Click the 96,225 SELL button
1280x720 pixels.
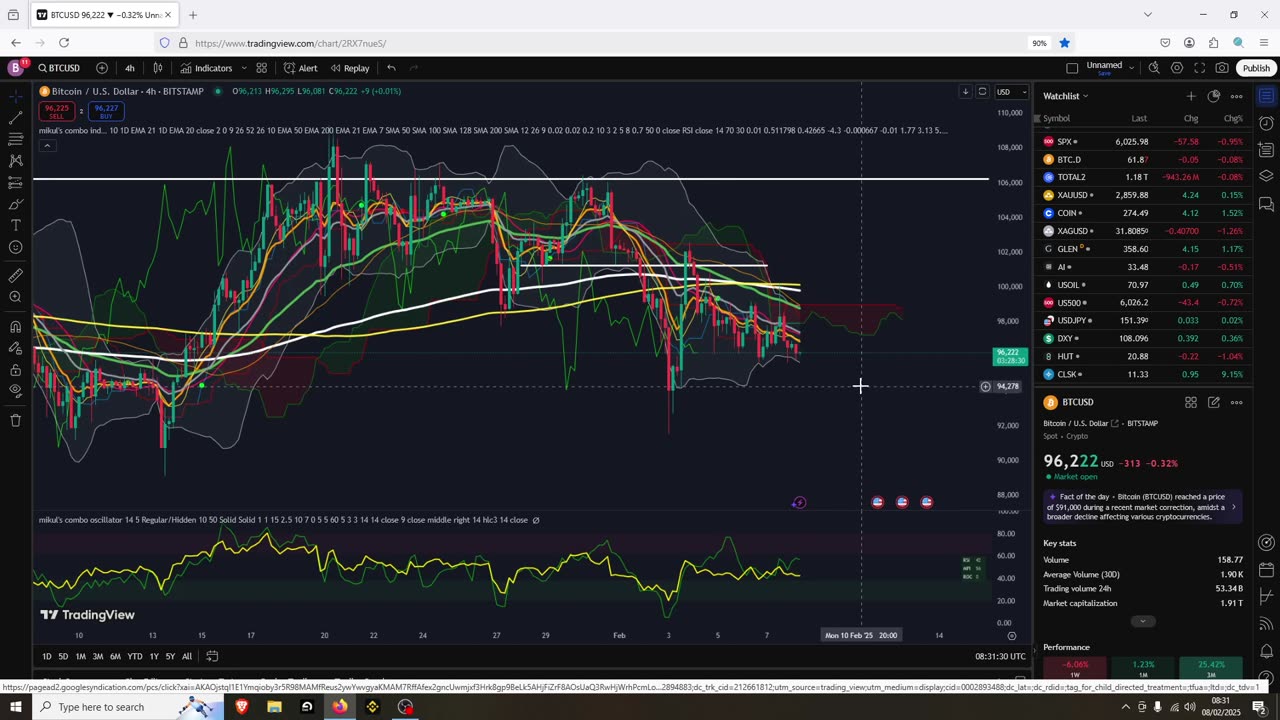[56, 111]
